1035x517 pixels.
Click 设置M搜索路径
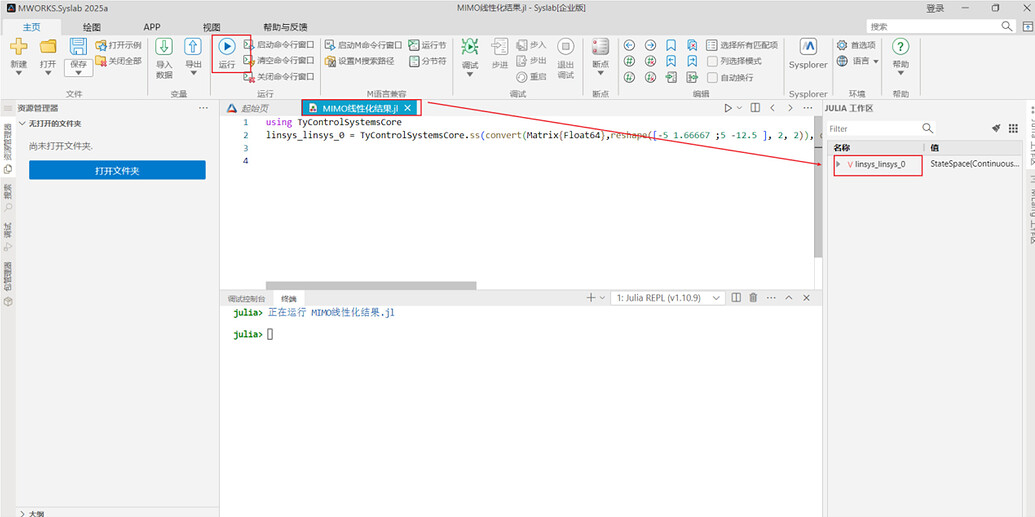click(360, 61)
